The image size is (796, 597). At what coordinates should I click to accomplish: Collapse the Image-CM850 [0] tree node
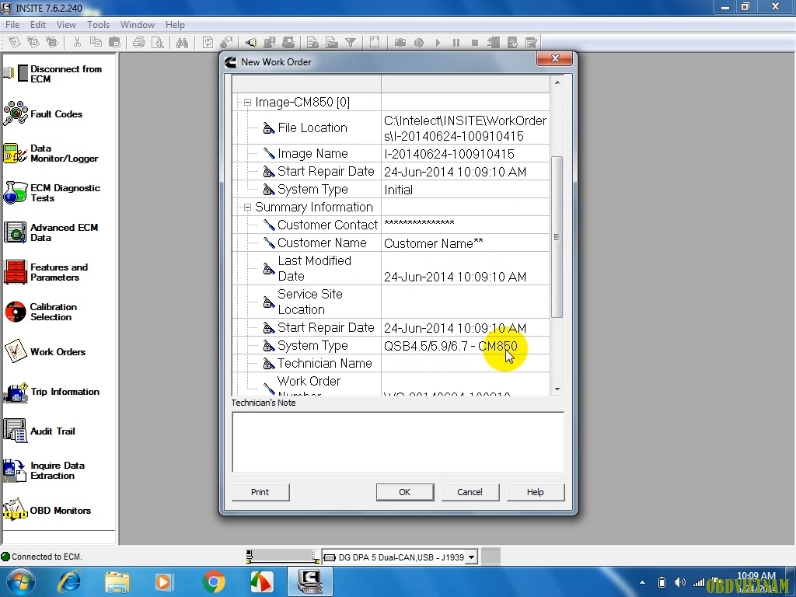(x=247, y=103)
